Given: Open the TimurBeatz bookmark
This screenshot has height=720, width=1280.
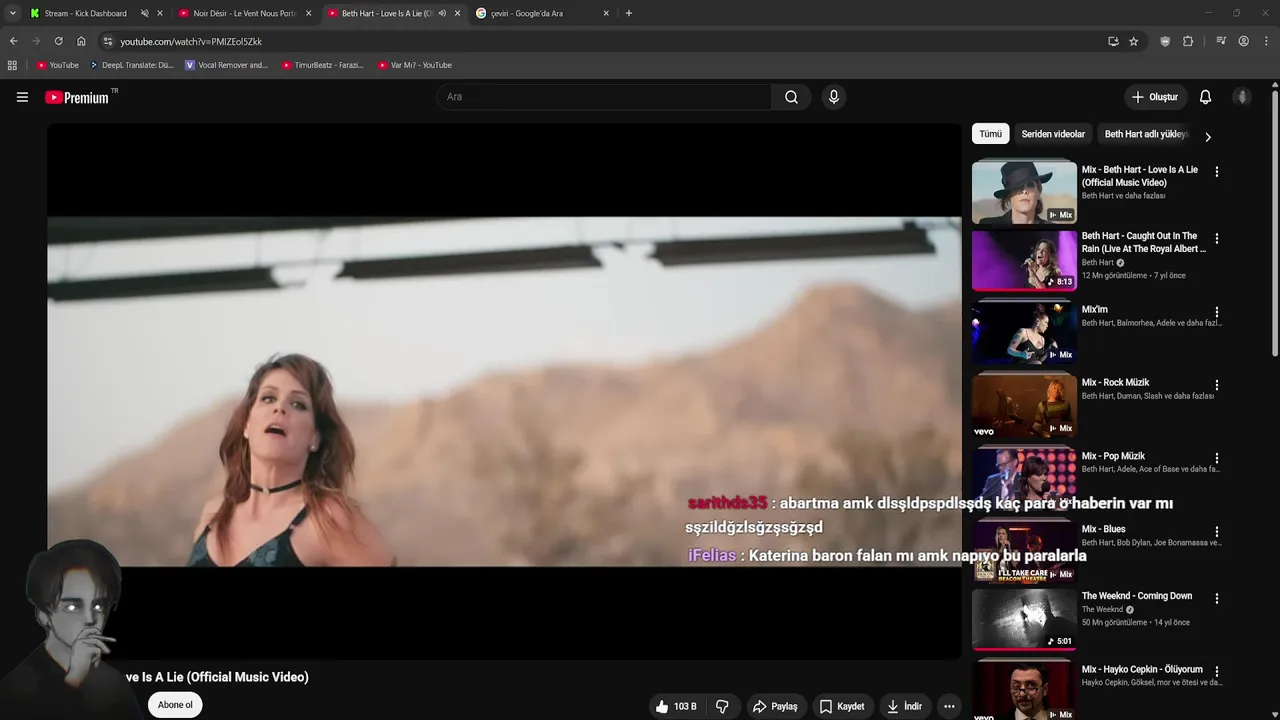Looking at the screenshot, I should (323, 65).
